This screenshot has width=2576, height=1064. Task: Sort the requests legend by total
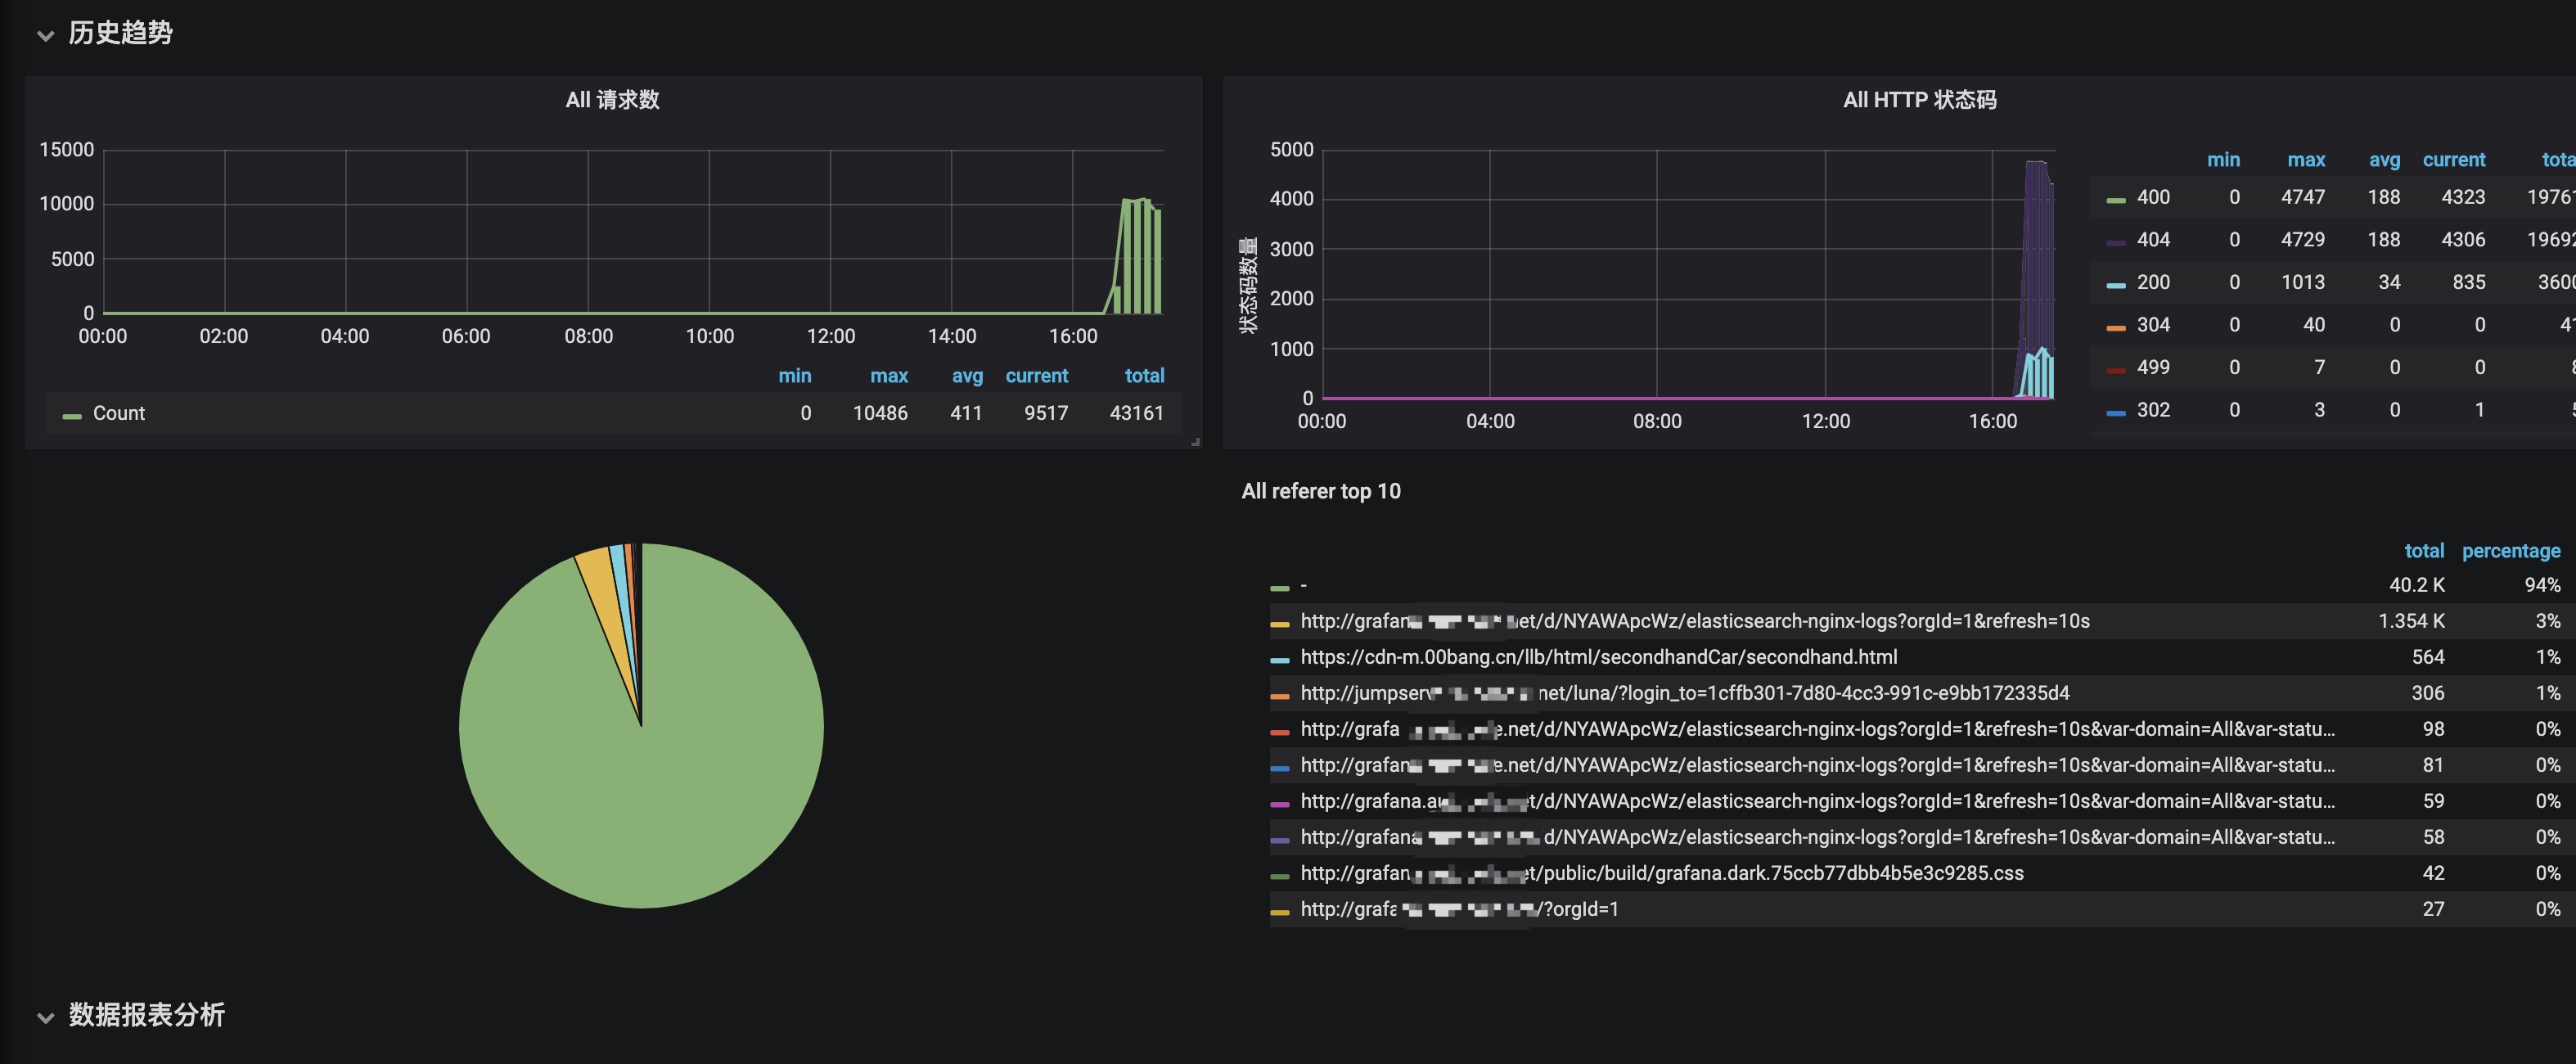coord(1144,376)
